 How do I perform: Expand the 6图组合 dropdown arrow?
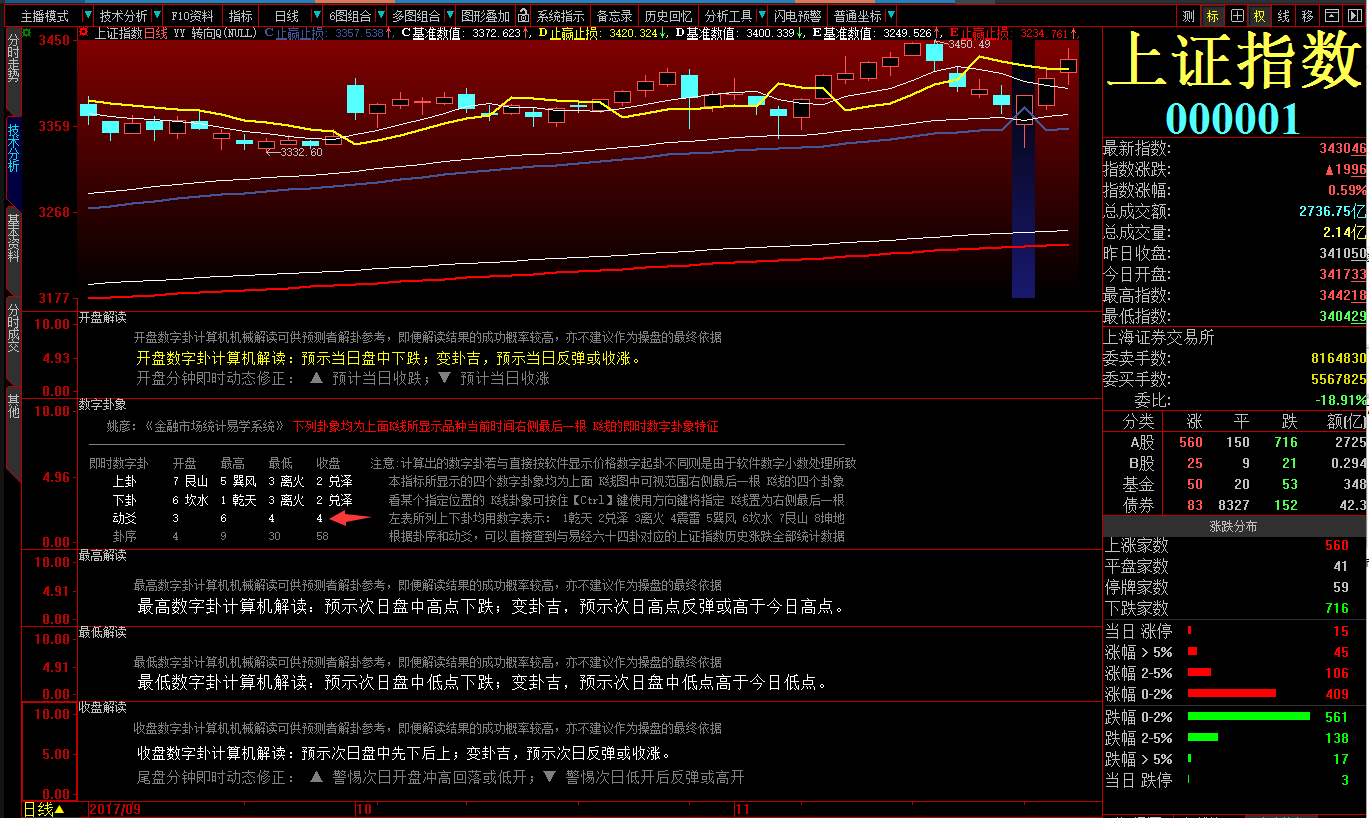(x=380, y=16)
